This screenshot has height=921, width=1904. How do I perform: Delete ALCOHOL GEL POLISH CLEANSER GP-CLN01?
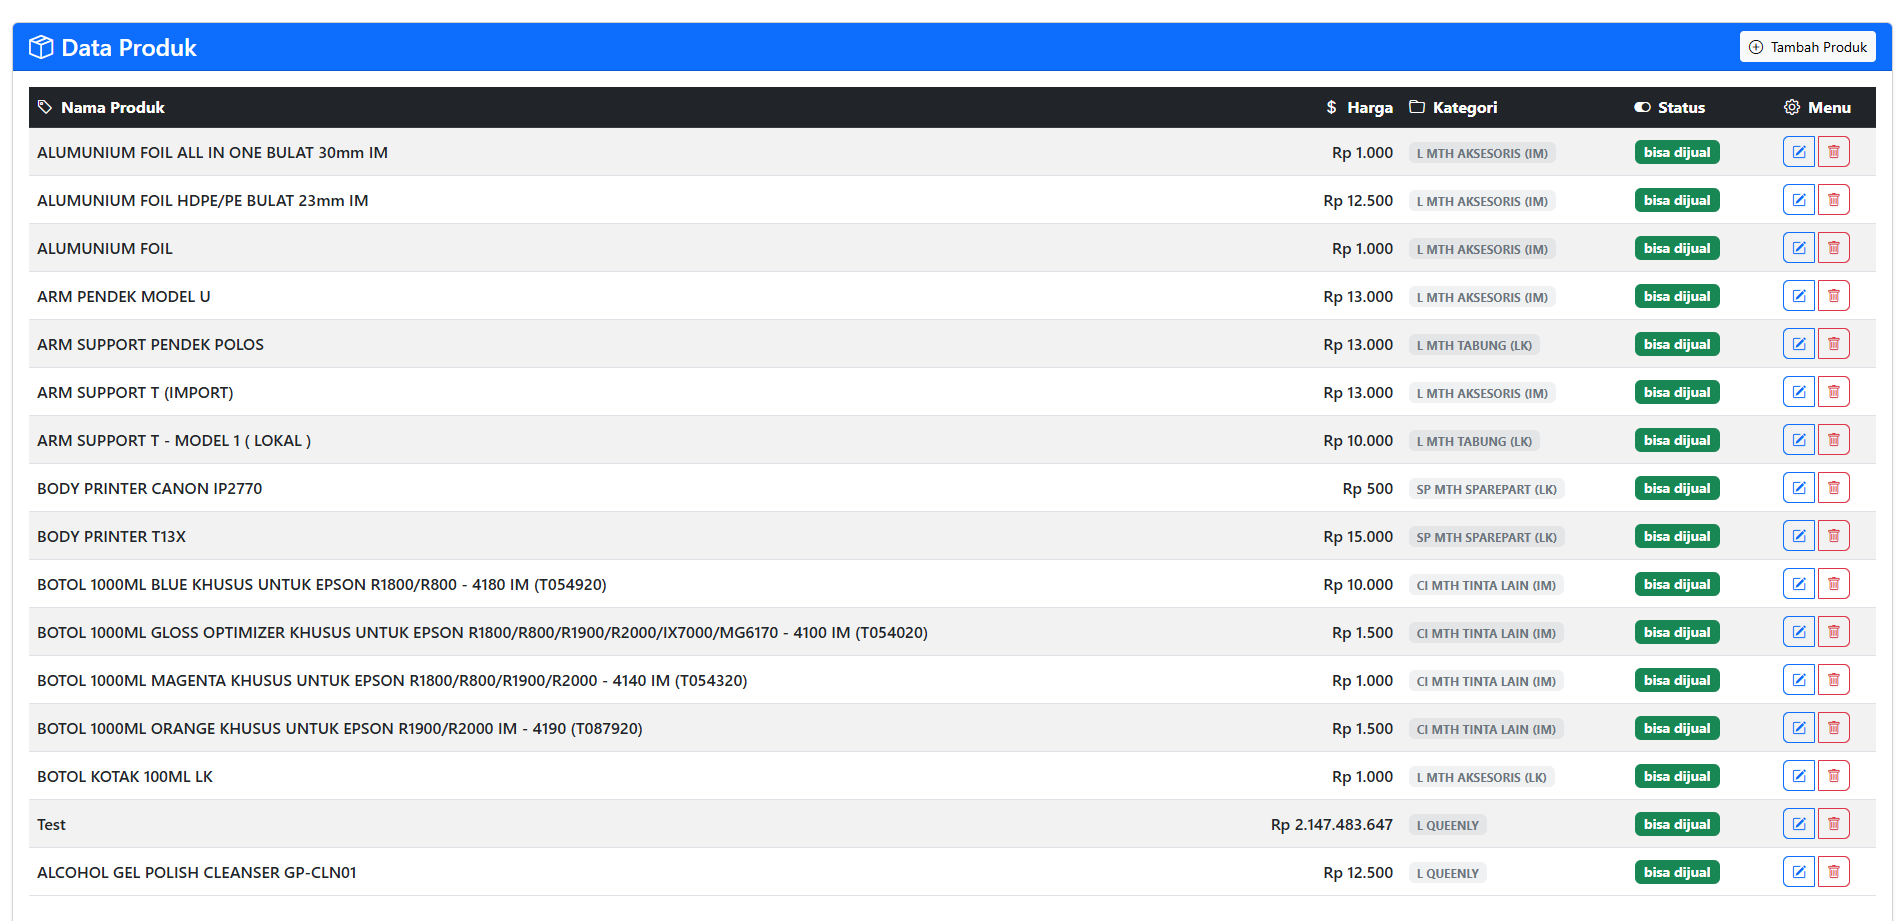1833,872
